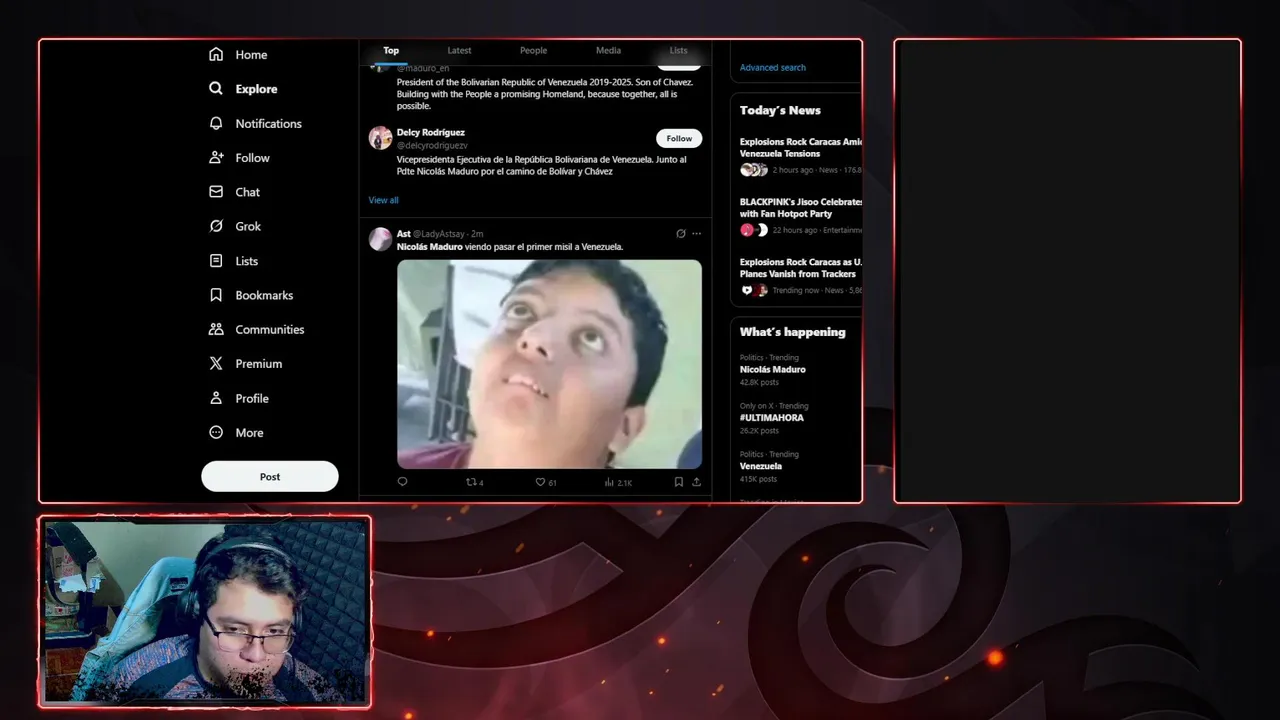This screenshot has height=720, width=1280.
Task: Switch to the Lists search tab
Action: pos(678,51)
